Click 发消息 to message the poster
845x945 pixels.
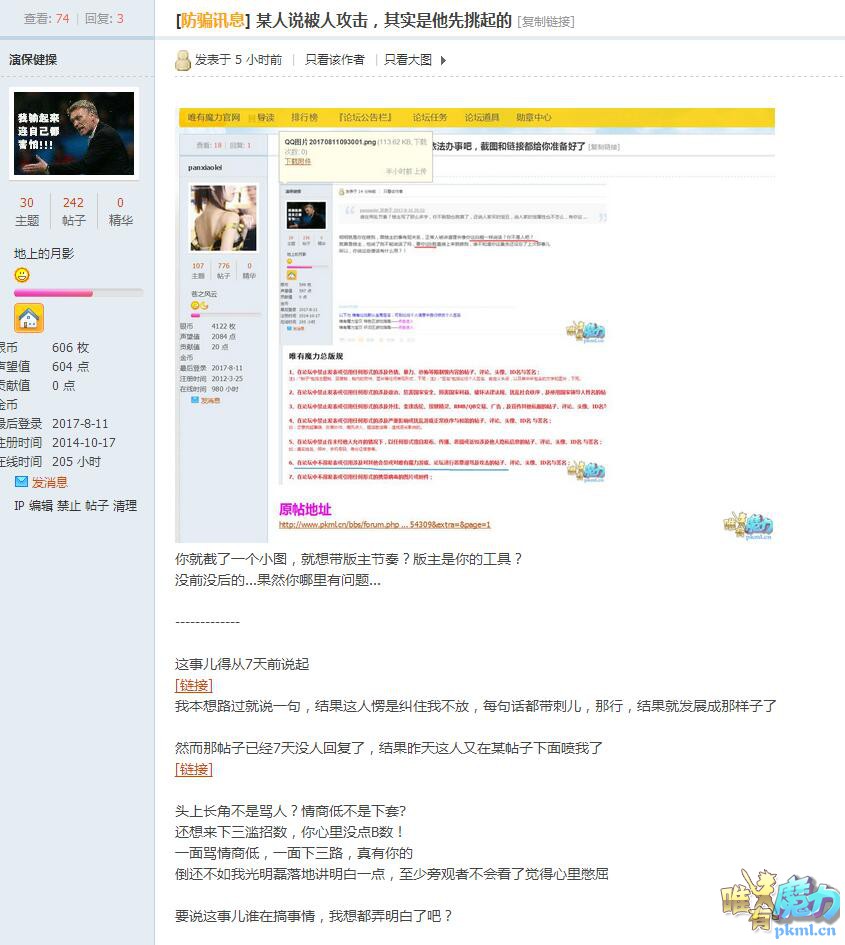49,483
